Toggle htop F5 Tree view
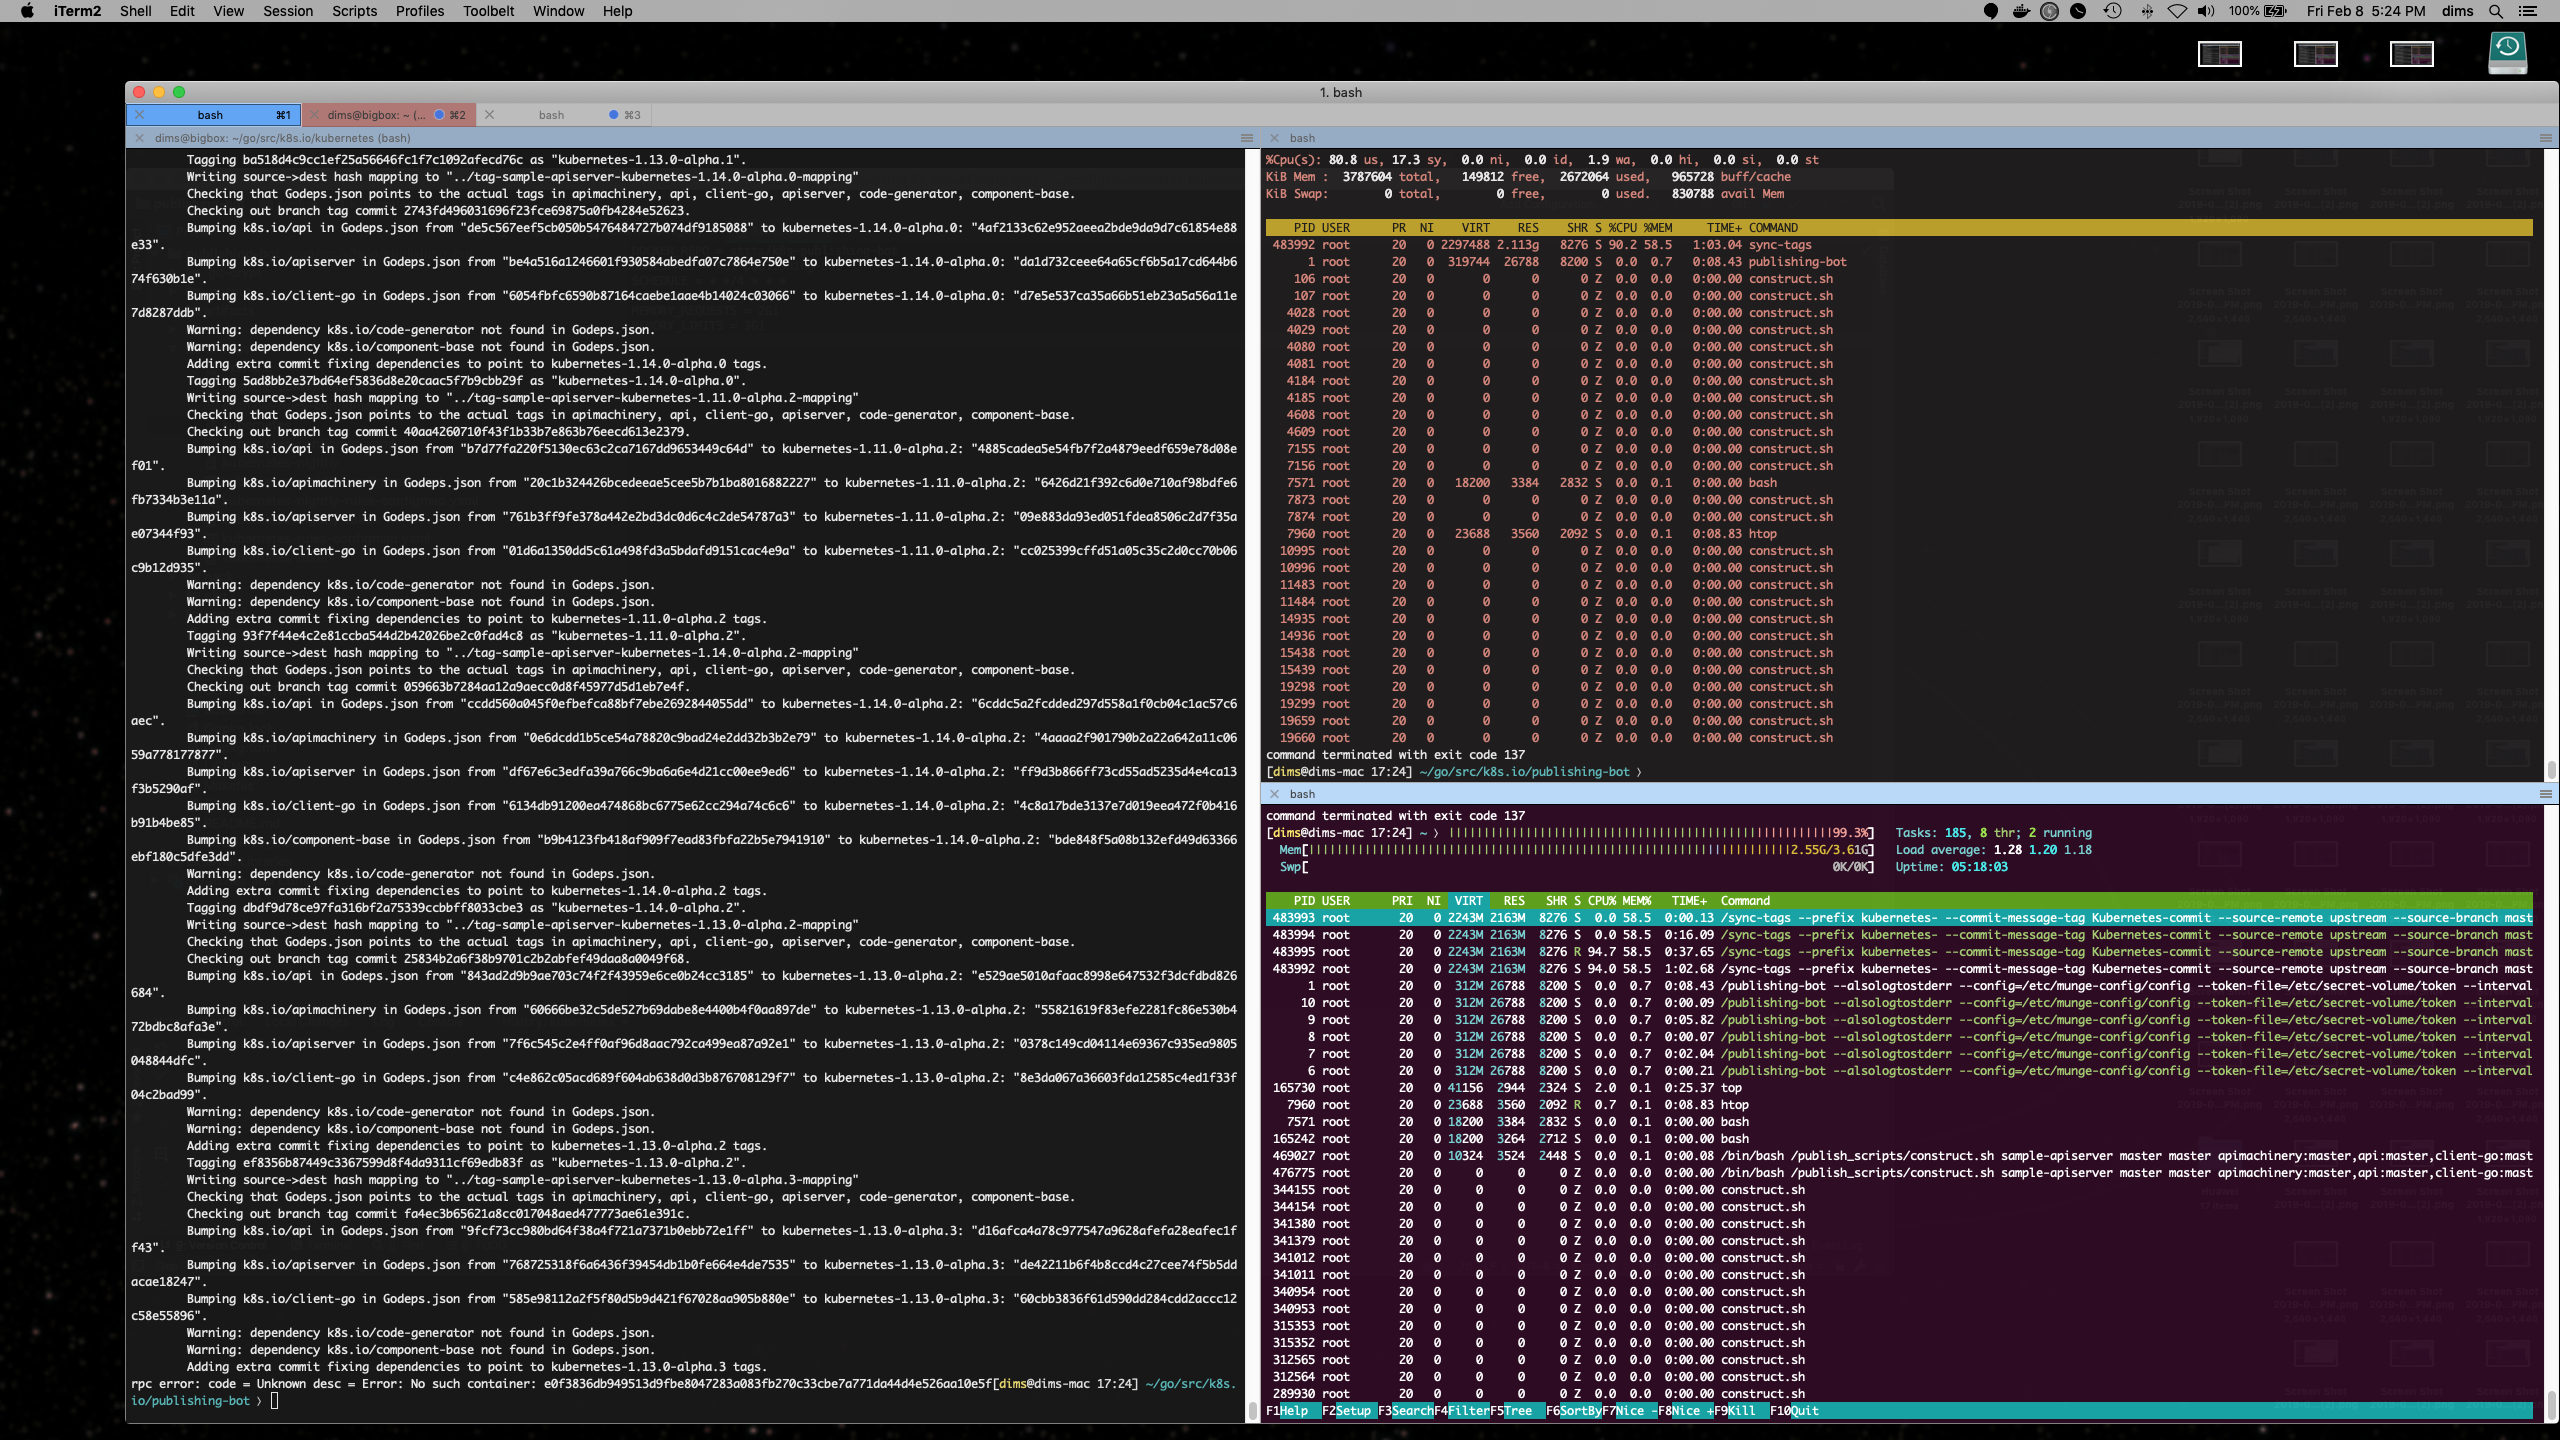Viewport: 2560px width, 1440px height. (1517, 1411)
